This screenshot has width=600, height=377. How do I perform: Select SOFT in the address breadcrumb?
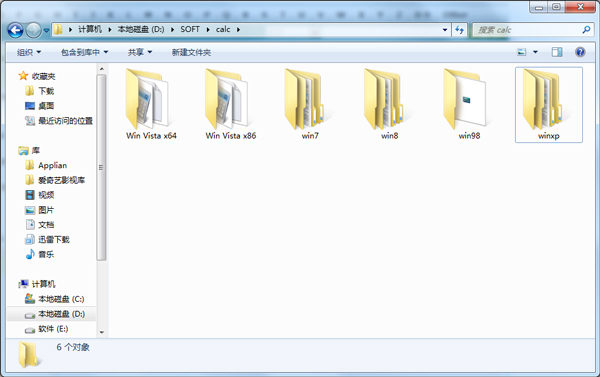click(190, 29)
